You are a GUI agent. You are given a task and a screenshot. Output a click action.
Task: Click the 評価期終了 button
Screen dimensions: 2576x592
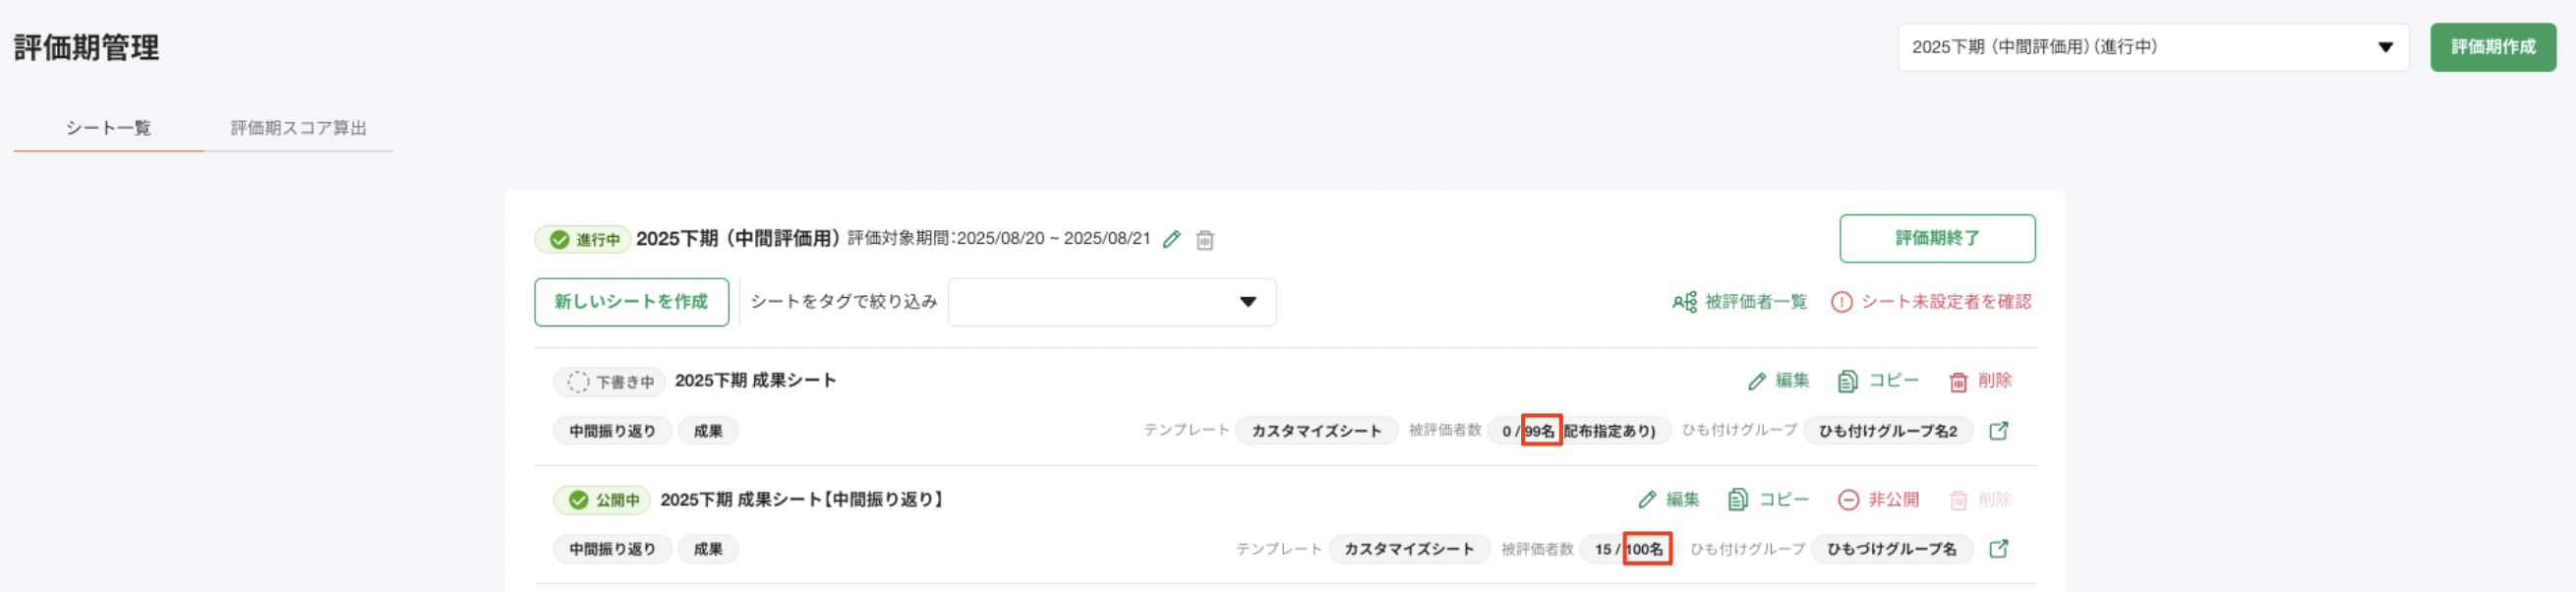[1936, 238]
